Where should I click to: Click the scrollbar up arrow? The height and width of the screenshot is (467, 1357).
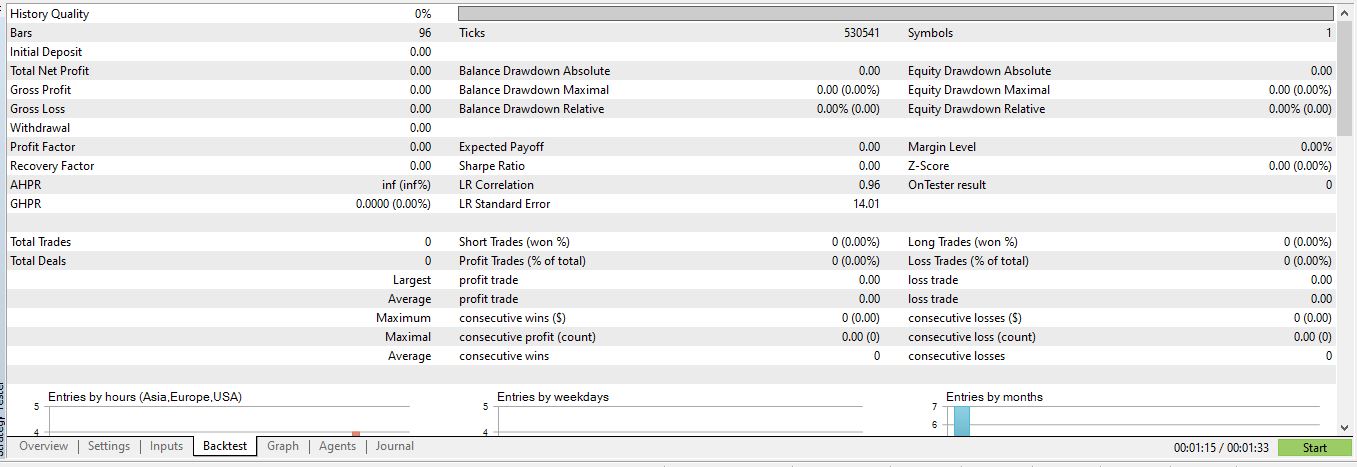[x=1346, y=12]
